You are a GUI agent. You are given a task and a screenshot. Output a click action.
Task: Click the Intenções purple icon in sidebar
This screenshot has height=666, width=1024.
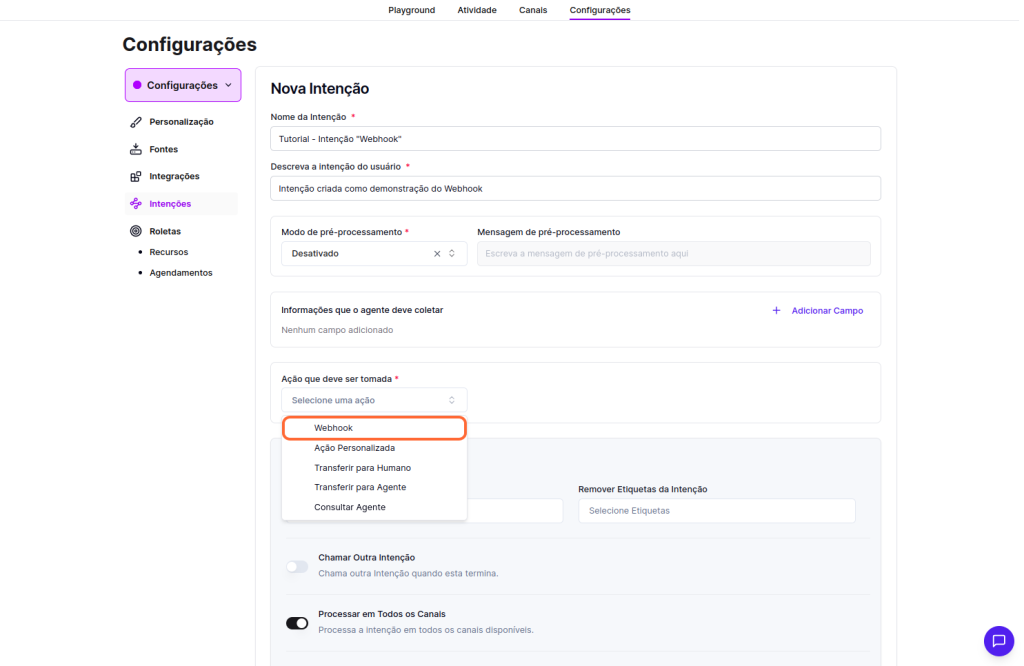pyautogui.click(x=136, y=204)
